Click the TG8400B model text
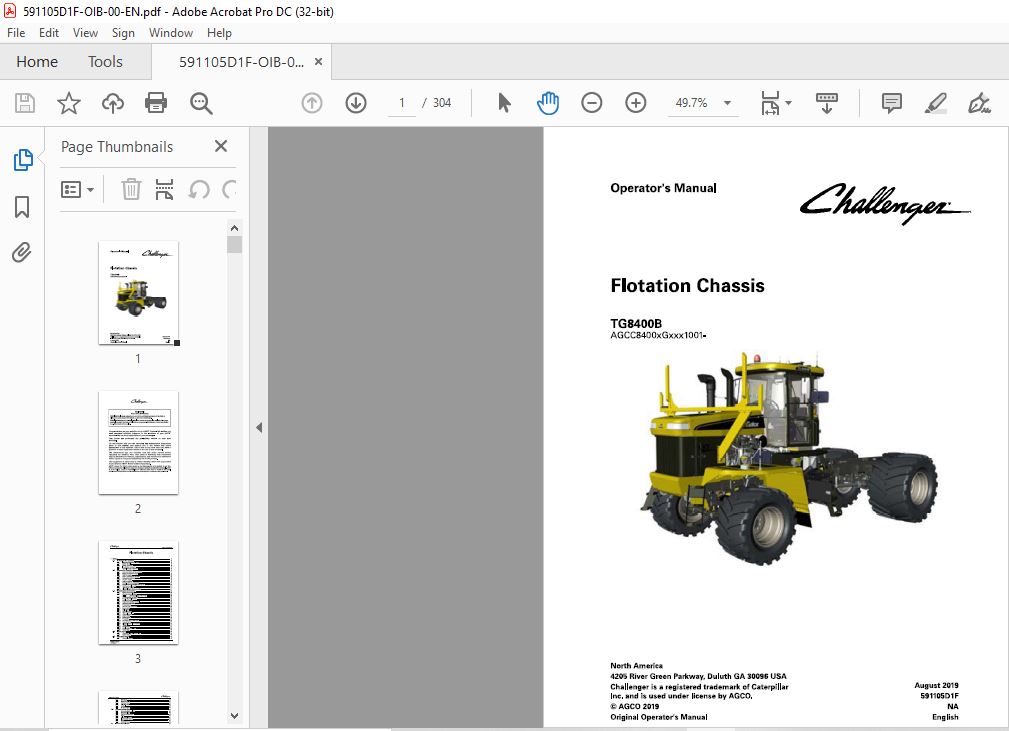The image size is (1009, 731). [x=636, y=324]
